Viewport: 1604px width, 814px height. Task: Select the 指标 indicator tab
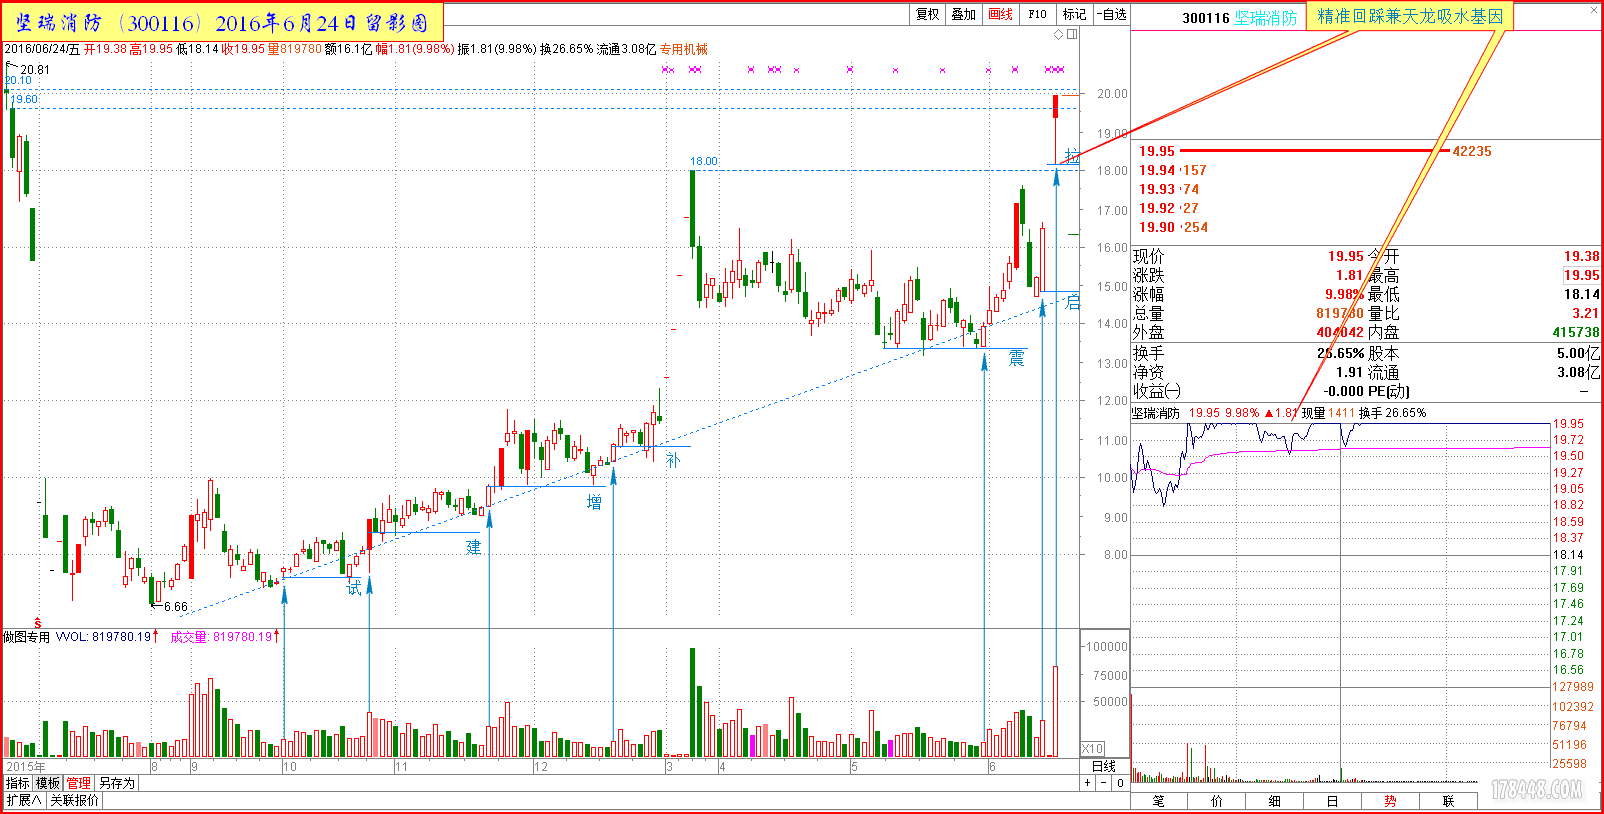[18, 783]
